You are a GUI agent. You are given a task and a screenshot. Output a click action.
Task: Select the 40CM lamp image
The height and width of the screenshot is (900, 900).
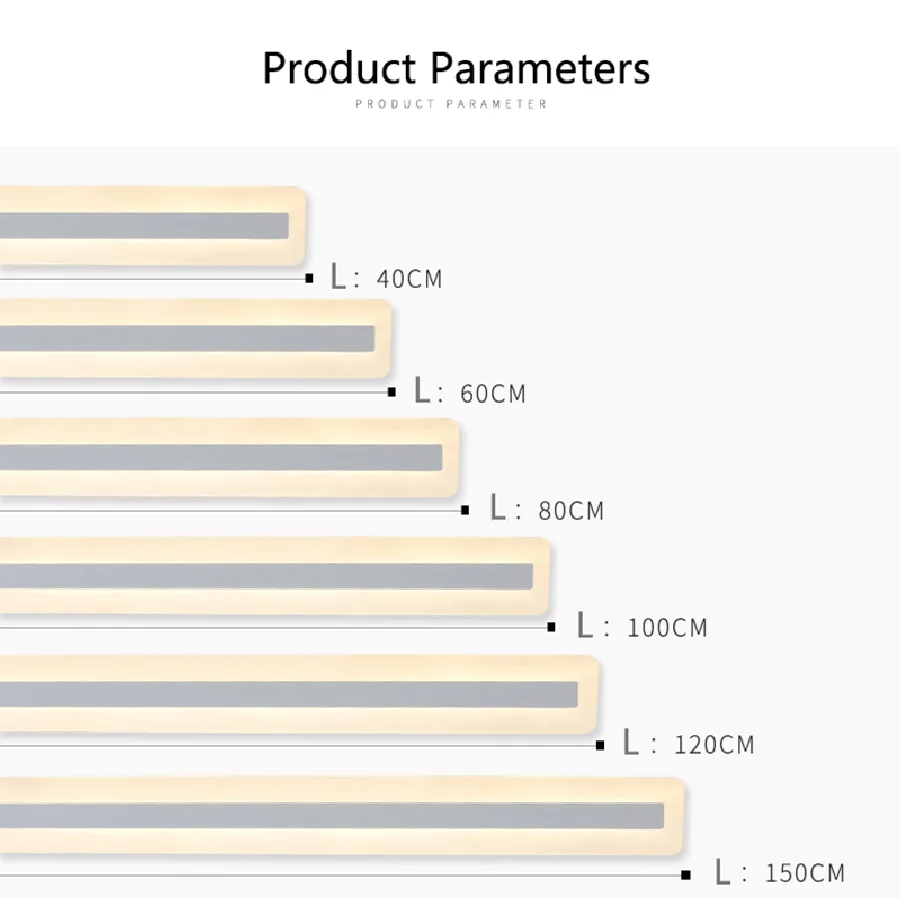(150, 225)
